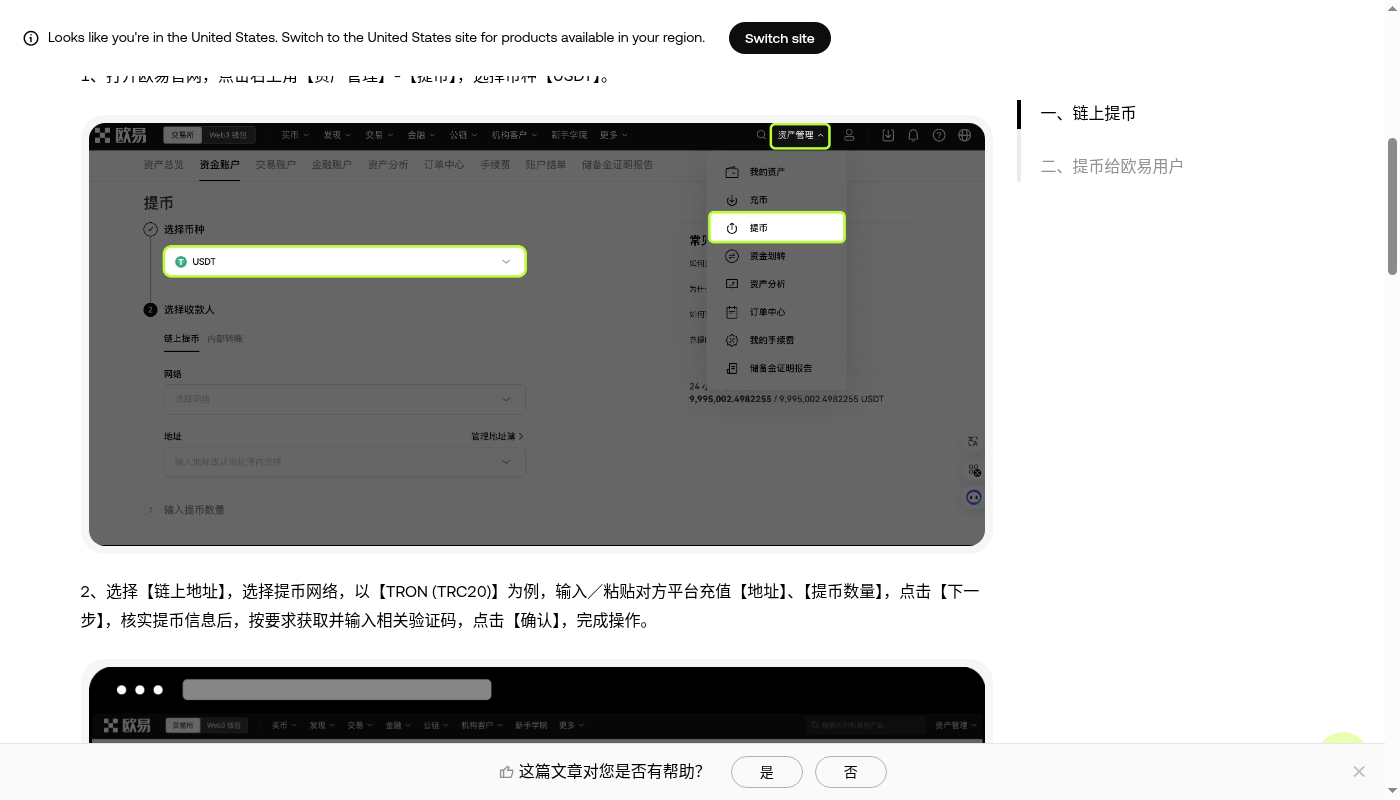Open the 公链 dropdown in the first tutorial screenshot
Screen dimensions: 1400x800
click(463, 135)
